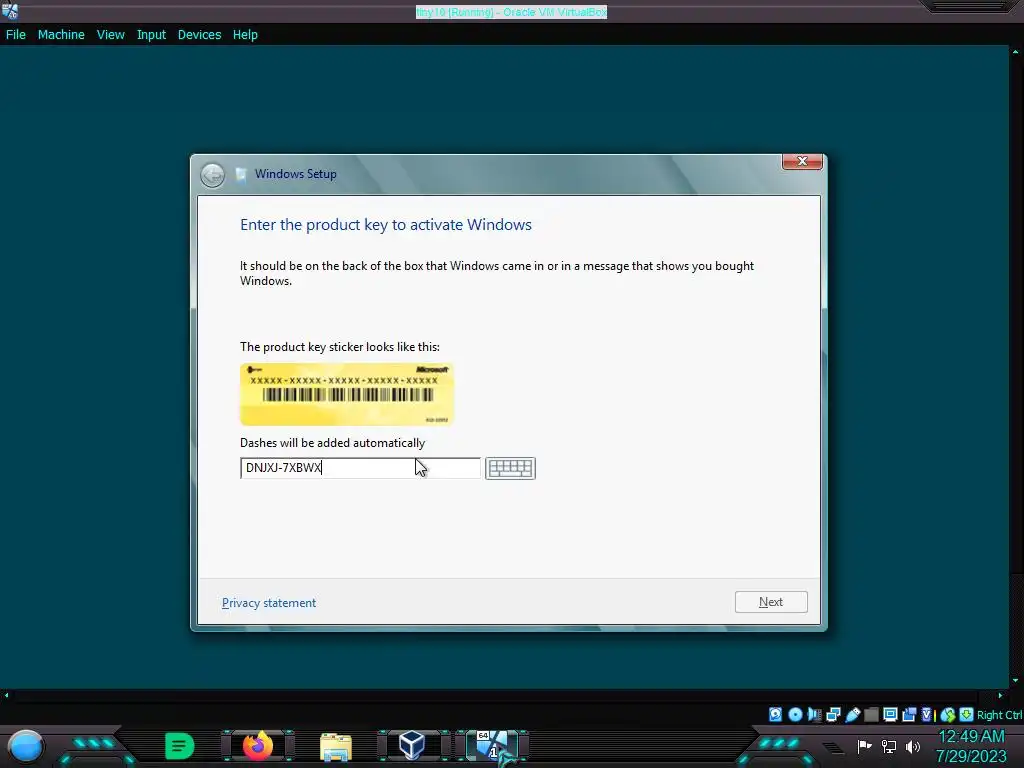Click the audio status icon
The image size is (1024, 768).
click(814, 714)
